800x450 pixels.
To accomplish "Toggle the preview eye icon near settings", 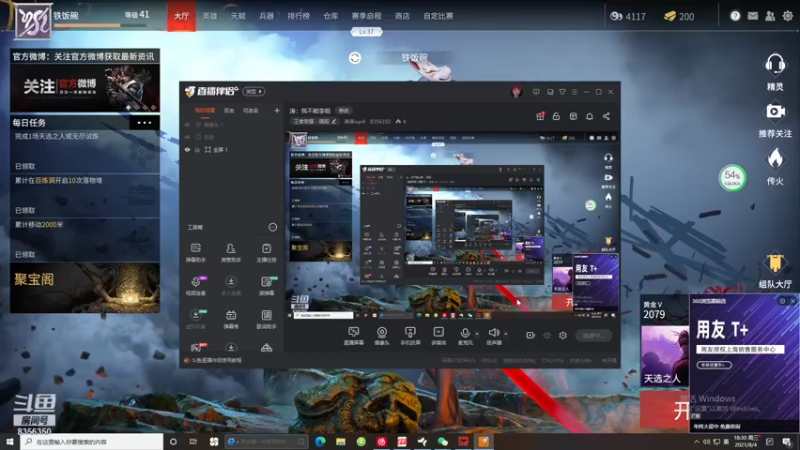I will click(x=547, y=335).
